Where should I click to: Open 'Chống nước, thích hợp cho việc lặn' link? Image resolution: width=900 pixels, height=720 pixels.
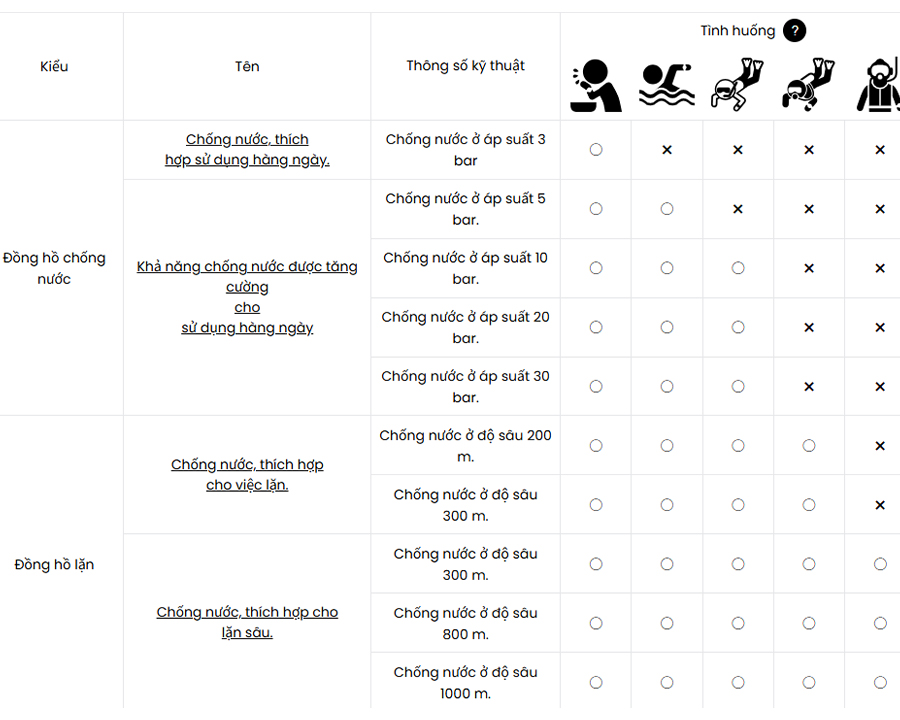247,474
